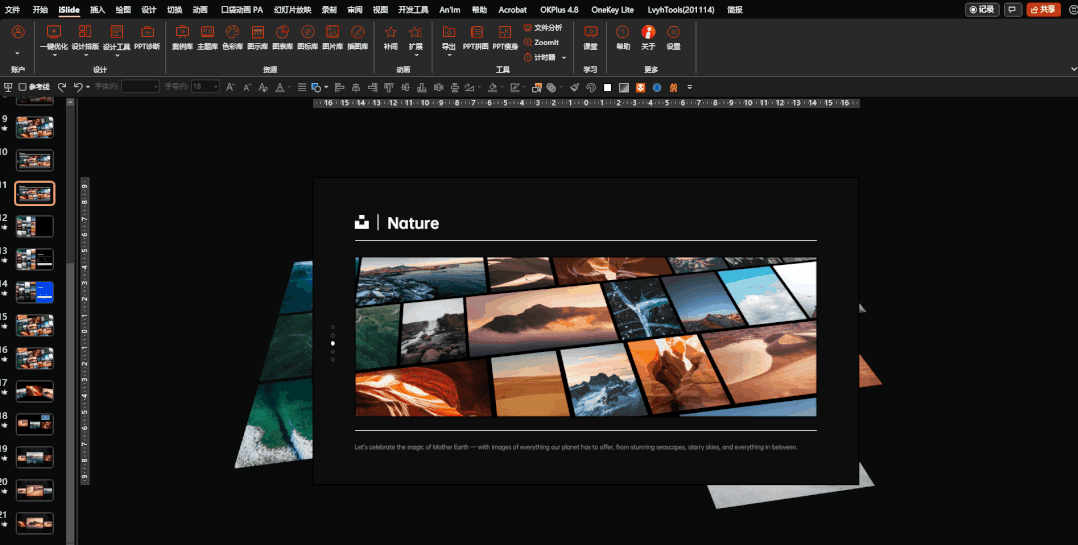Open the 课堂 classroom icon
The height and width of the screenshot is (545, 1078).
591,37
